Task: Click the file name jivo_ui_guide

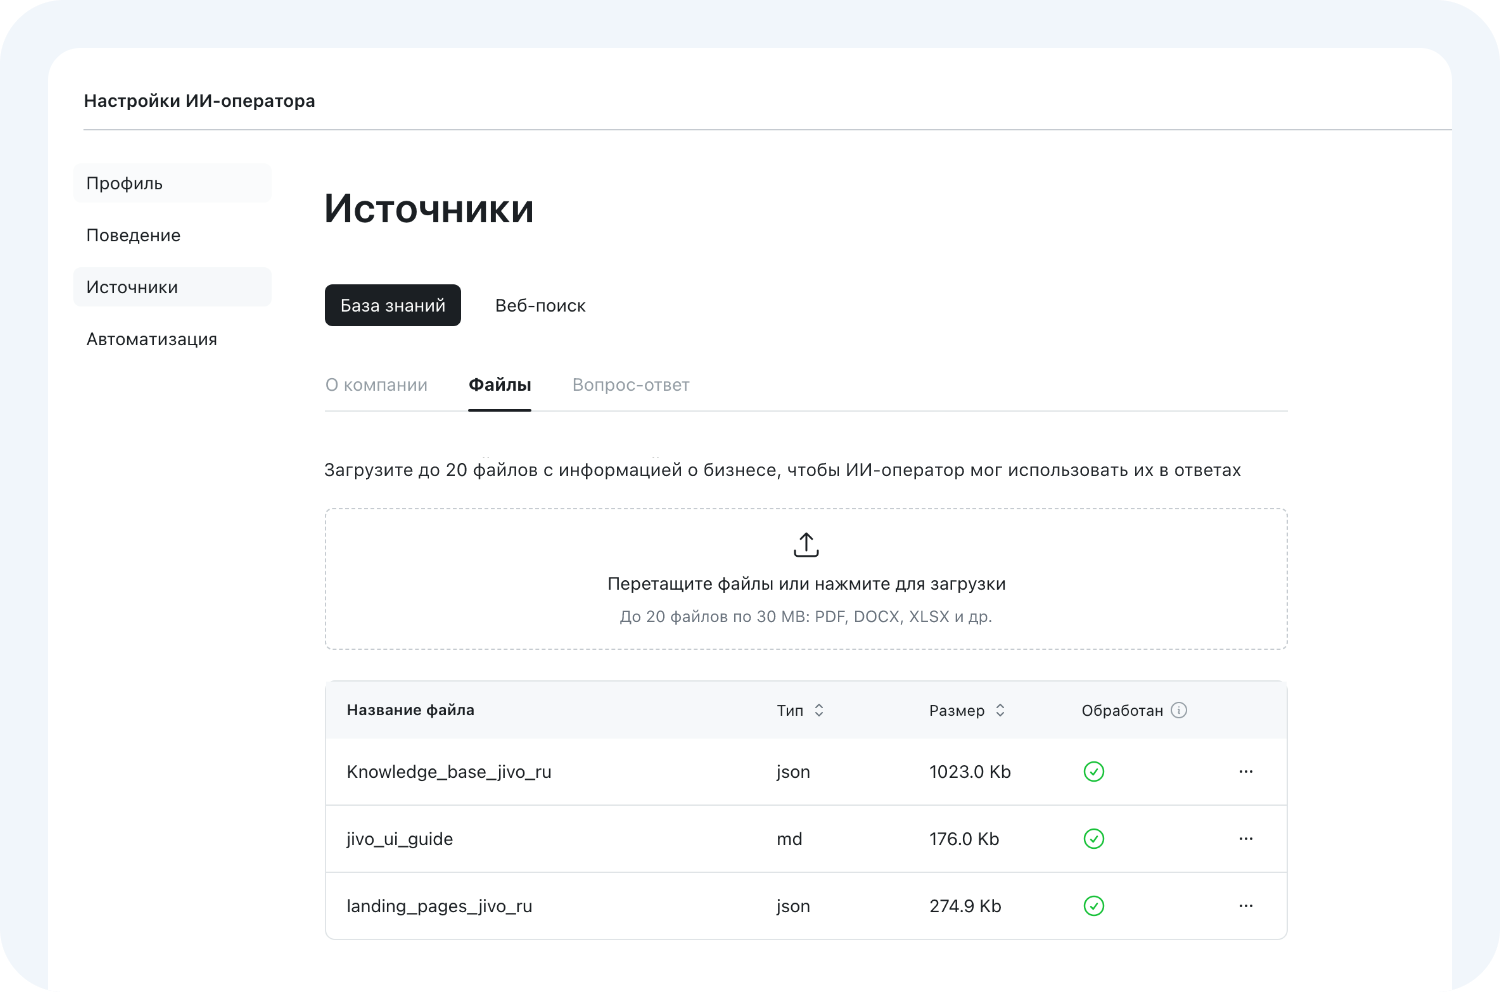Action: 400,839
